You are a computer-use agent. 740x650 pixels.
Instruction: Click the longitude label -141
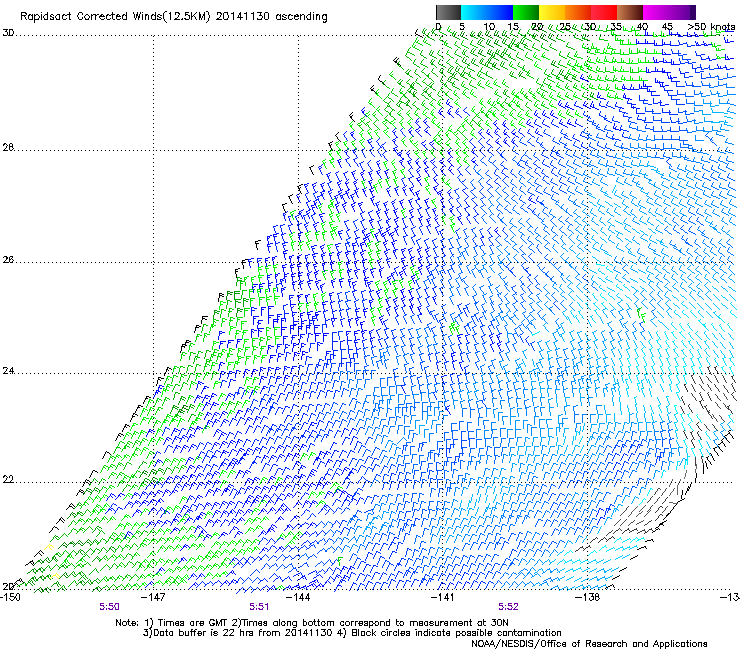[443, 597]
